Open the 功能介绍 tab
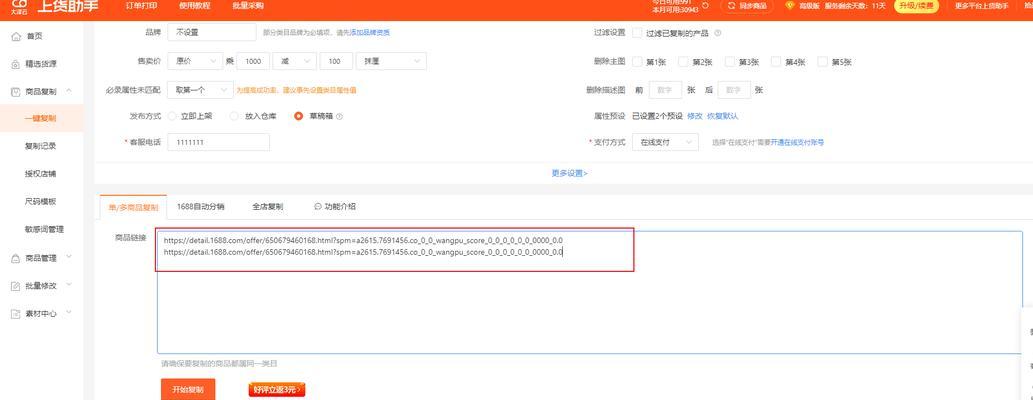The width and height of the screenshot is (1033, 400). pos(335,206)
